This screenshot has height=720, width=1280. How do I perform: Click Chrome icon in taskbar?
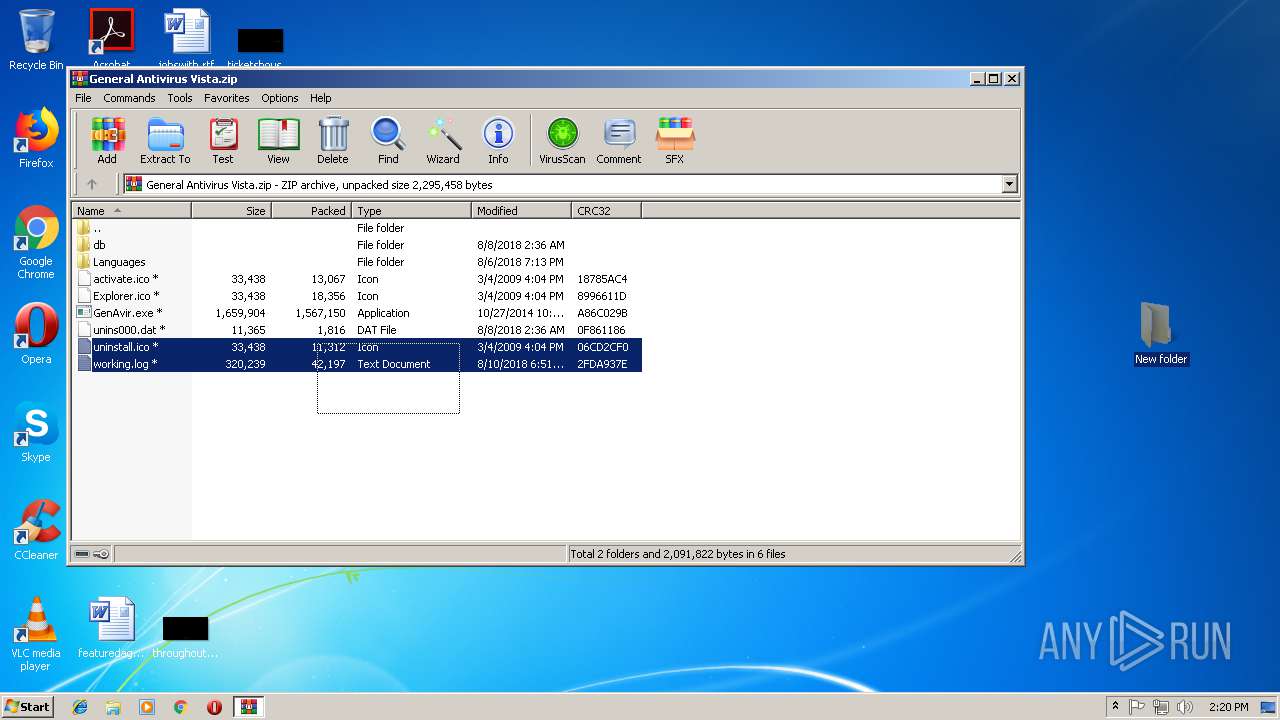[x=180, y=707]
